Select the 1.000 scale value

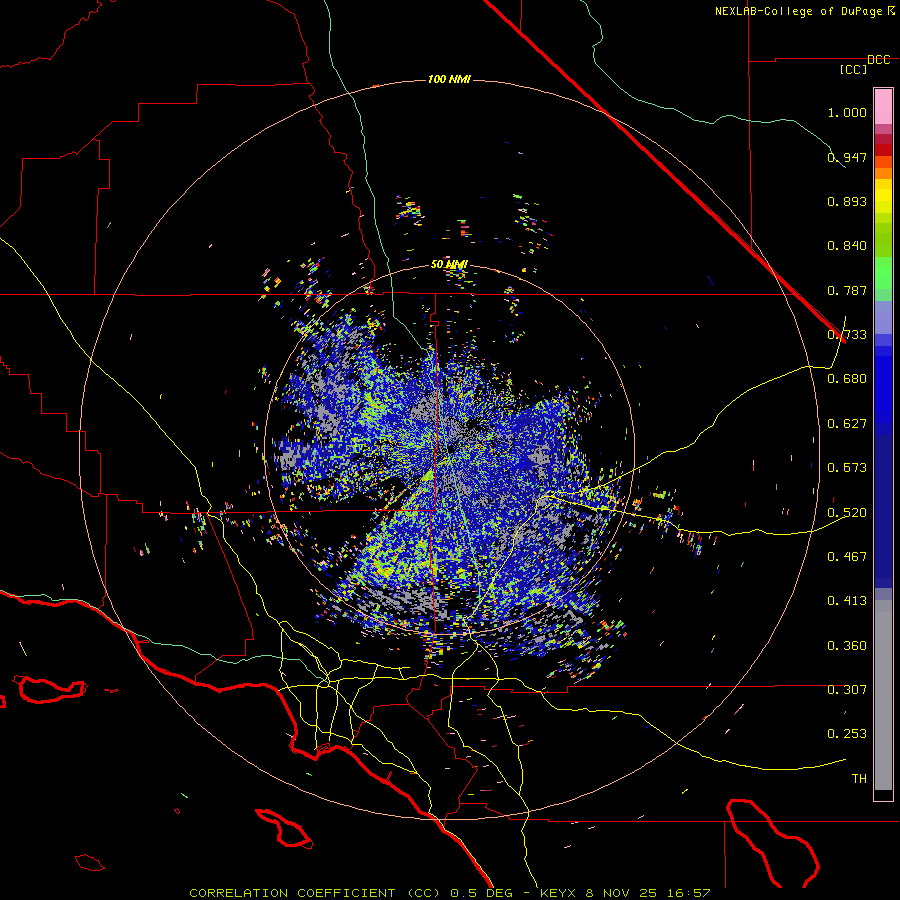coord(847,112)
